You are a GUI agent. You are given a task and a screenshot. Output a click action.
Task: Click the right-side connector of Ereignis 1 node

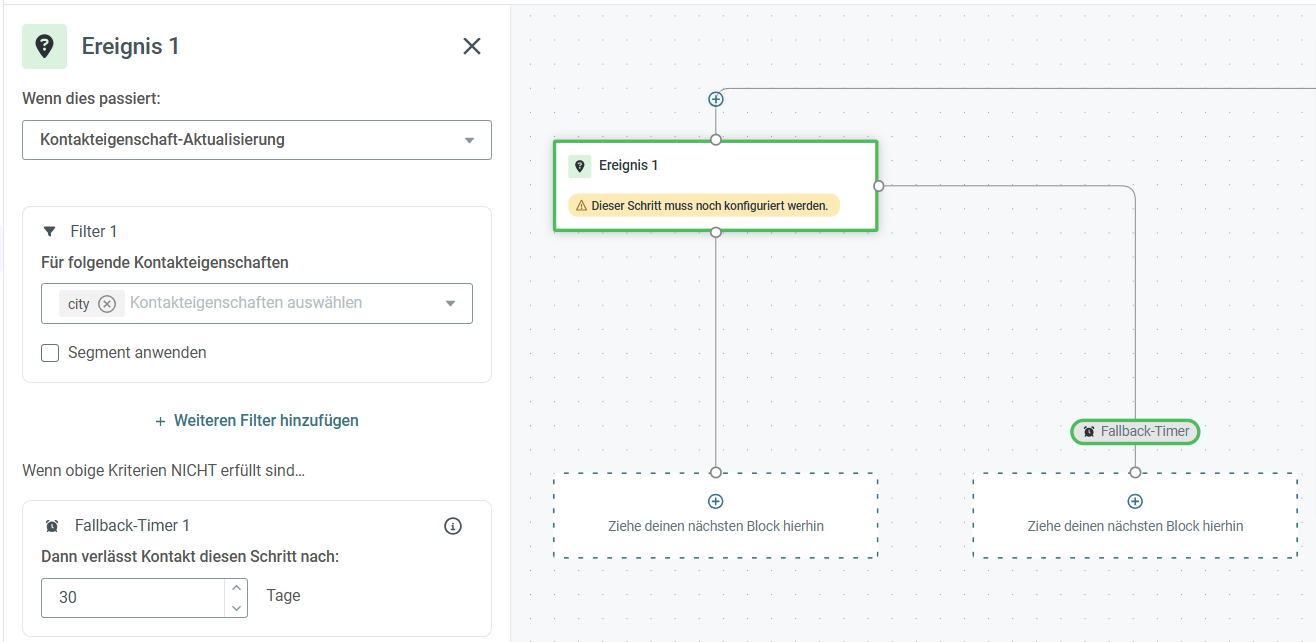point(878,186)
